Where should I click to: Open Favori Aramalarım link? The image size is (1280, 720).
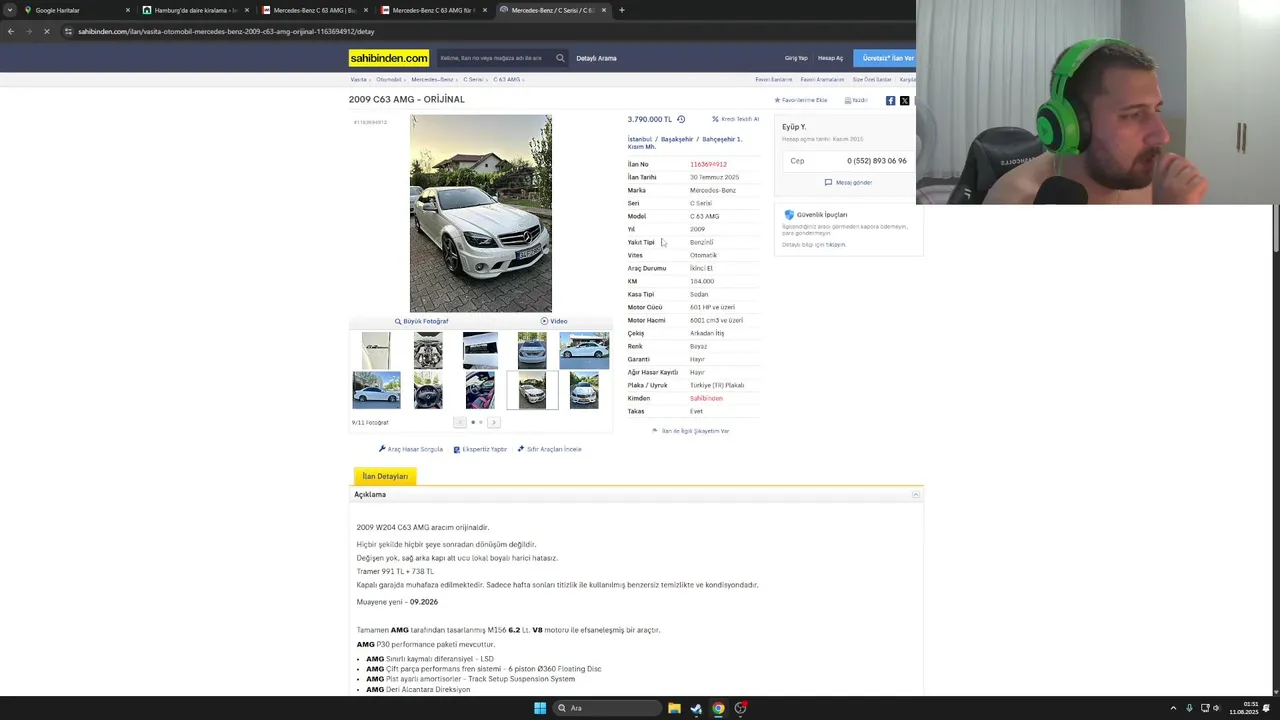(822, 79)
